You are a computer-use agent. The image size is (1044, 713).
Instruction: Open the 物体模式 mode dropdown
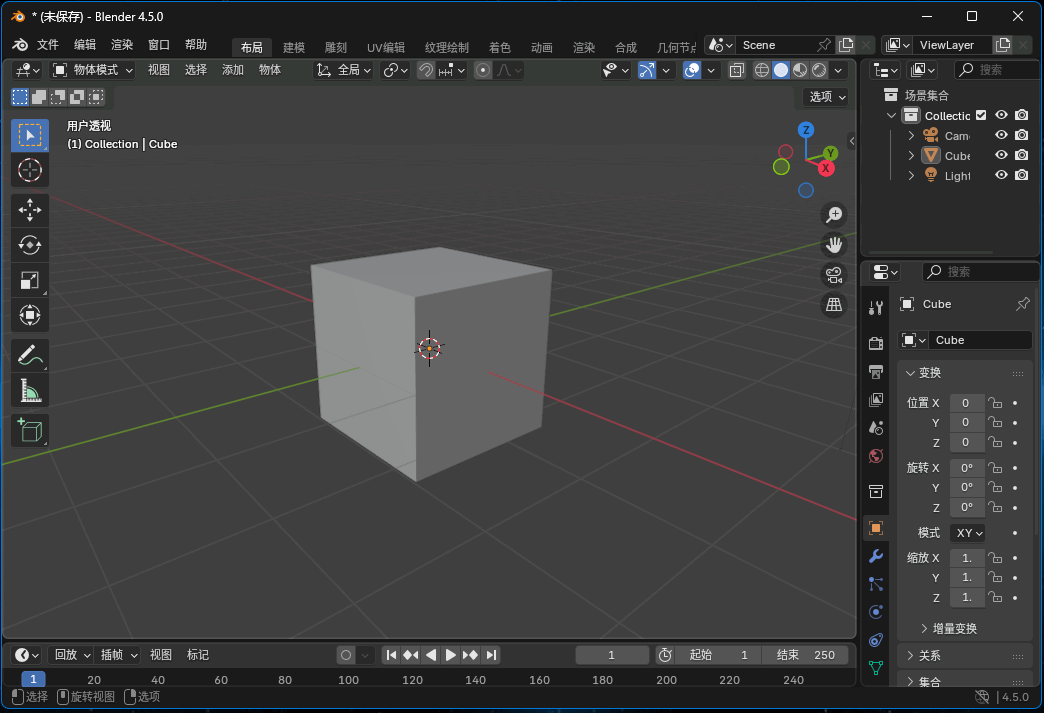pyautogui.click(x=93, y=70)
